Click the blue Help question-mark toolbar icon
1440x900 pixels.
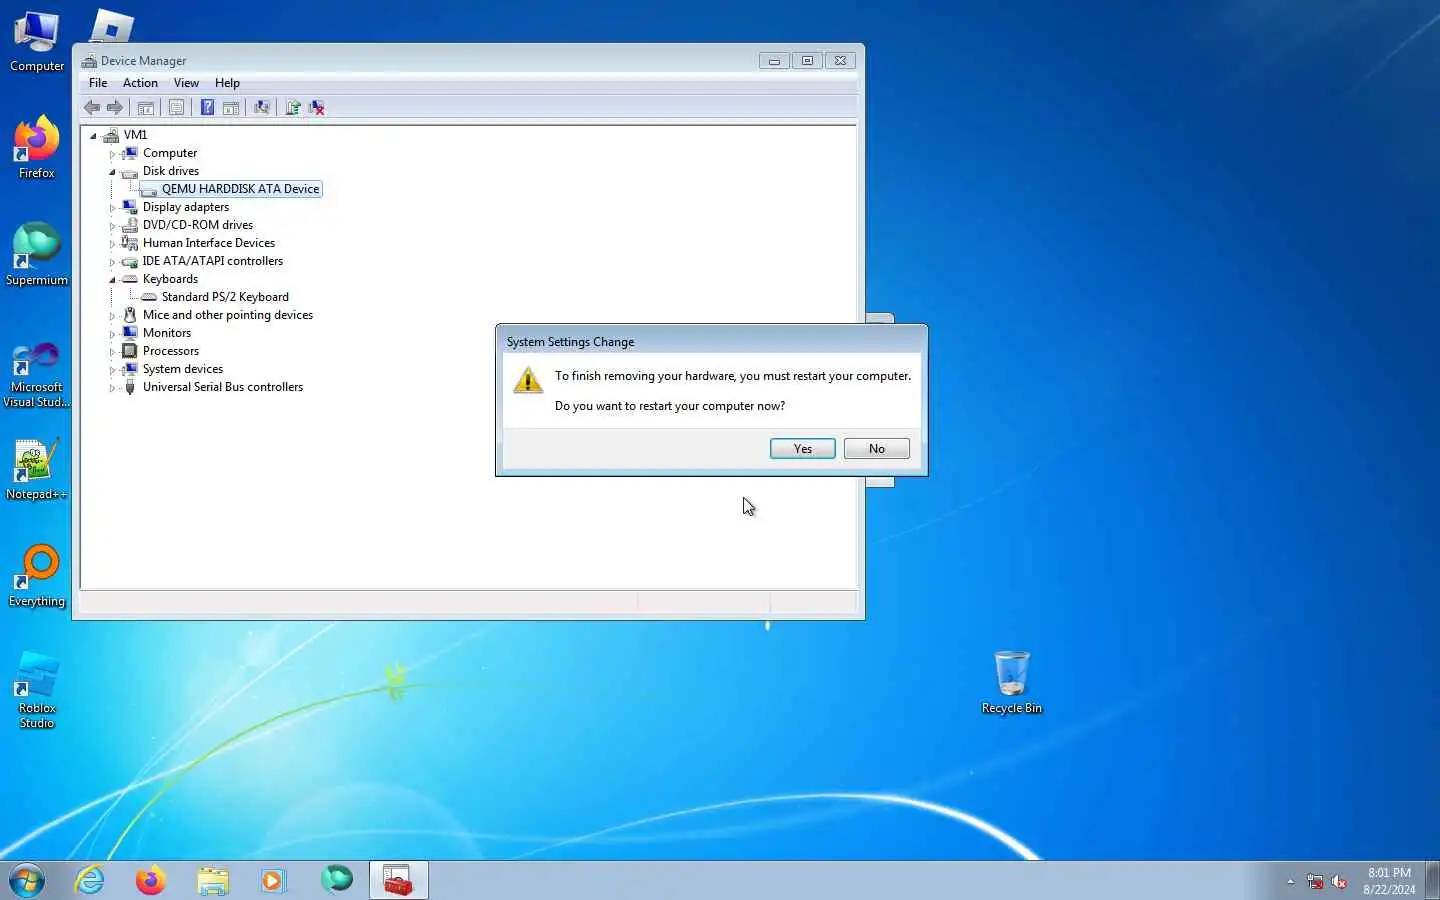click(x=207, y=108)
